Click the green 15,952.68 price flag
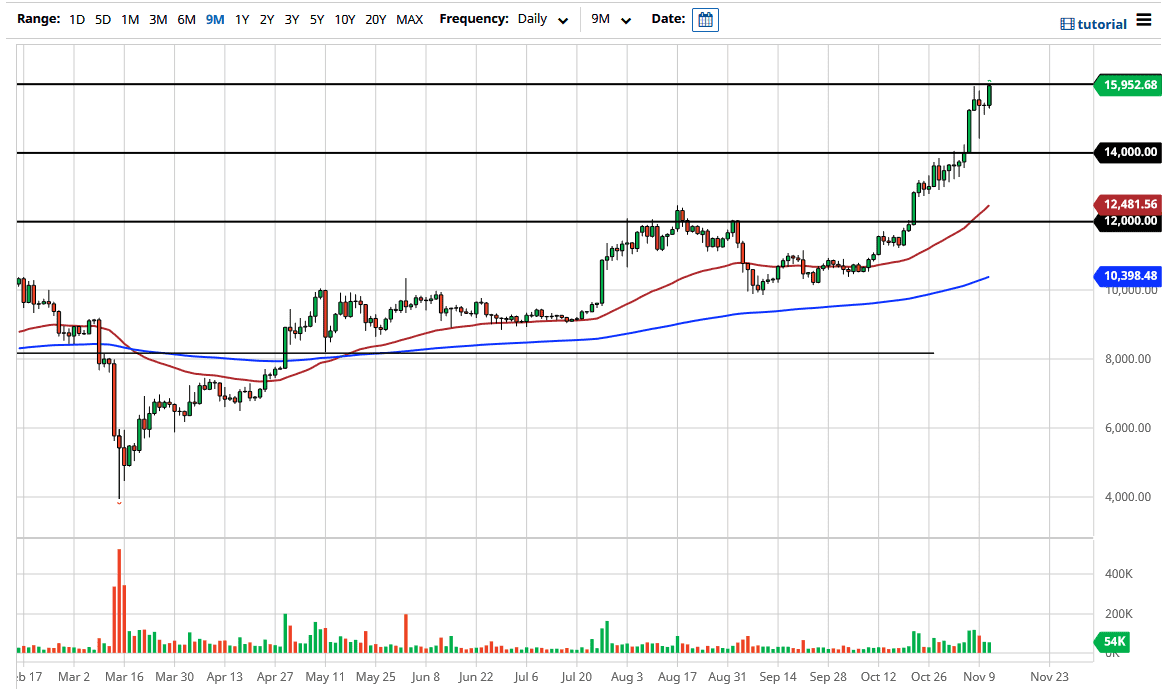This screenshot has height=695, width=1162. tap(1127, 86)
